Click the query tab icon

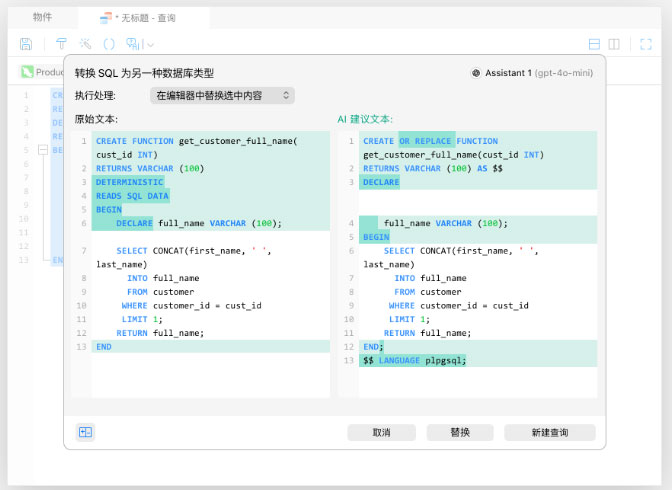tap(105, 18)
